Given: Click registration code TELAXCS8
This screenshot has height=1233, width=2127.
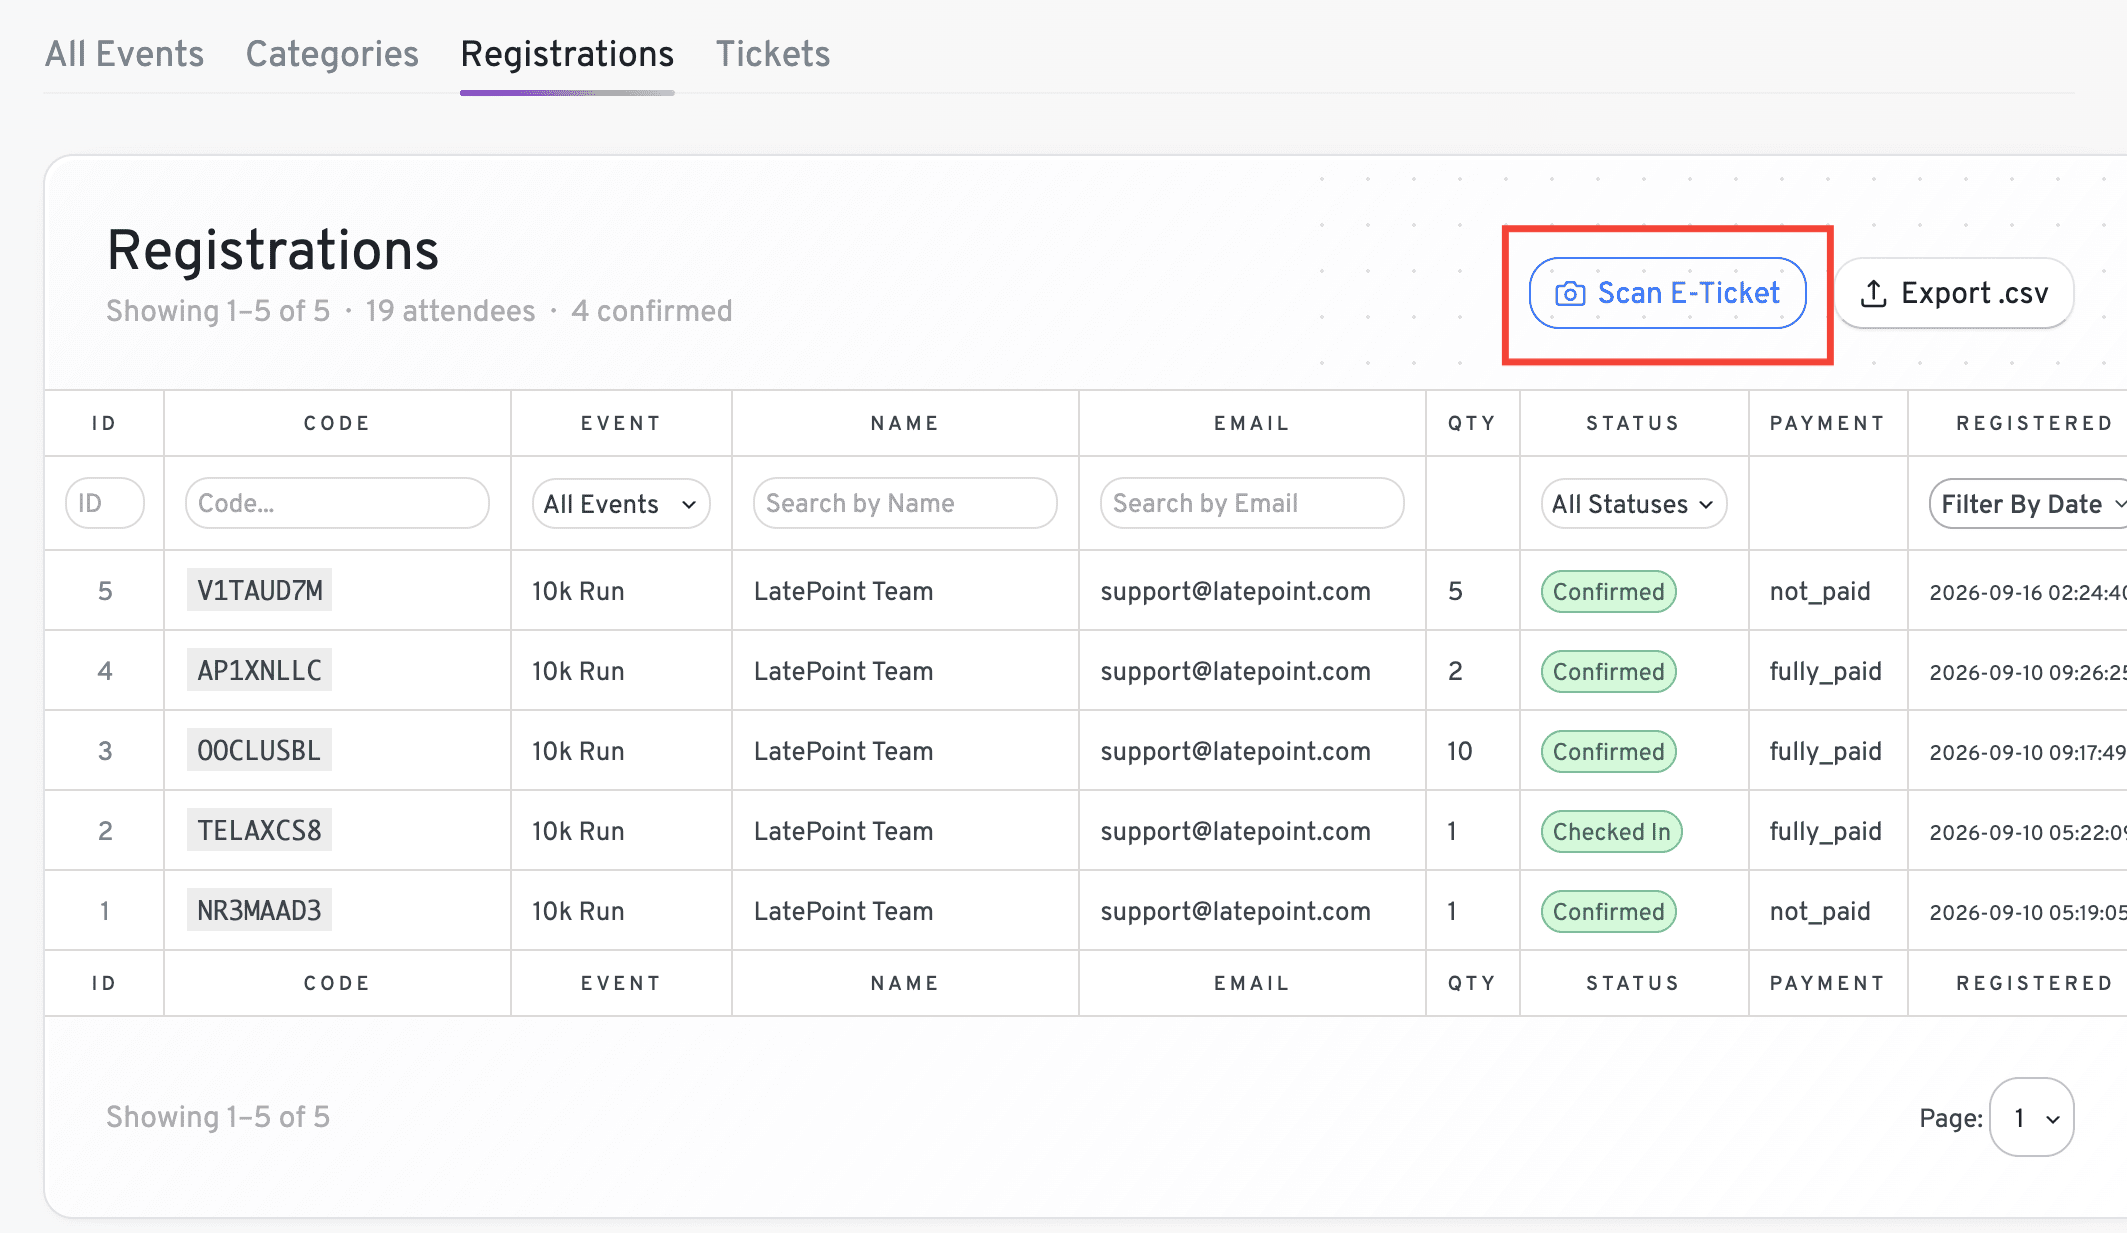Looking at the screenshot, I should [x=259, y=830].
